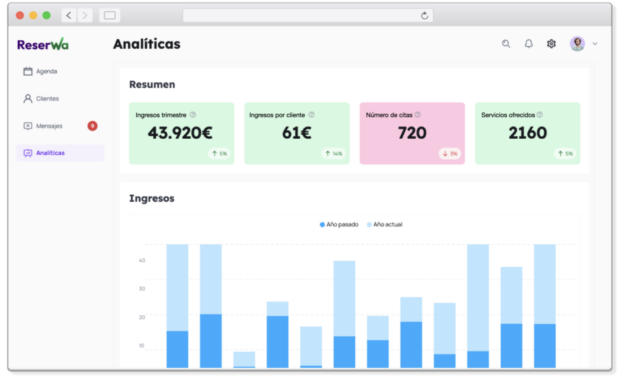Screen dimensions: 619x379
Task: Click the first chart bar
Action: pyautogui.click(x=177, y=306)
